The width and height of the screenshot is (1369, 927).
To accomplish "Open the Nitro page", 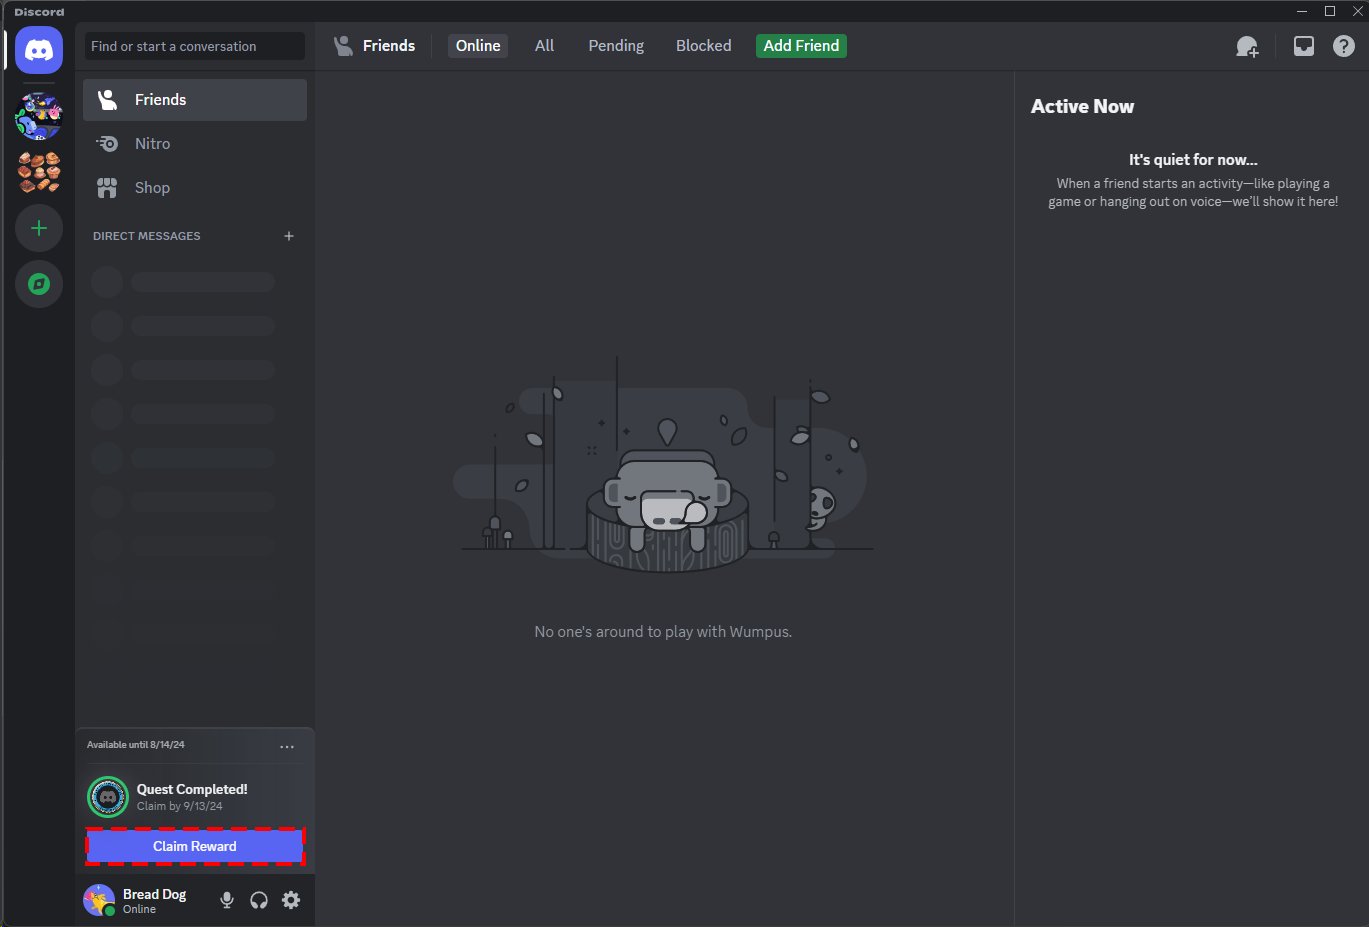I will click(x=195, y=144).
